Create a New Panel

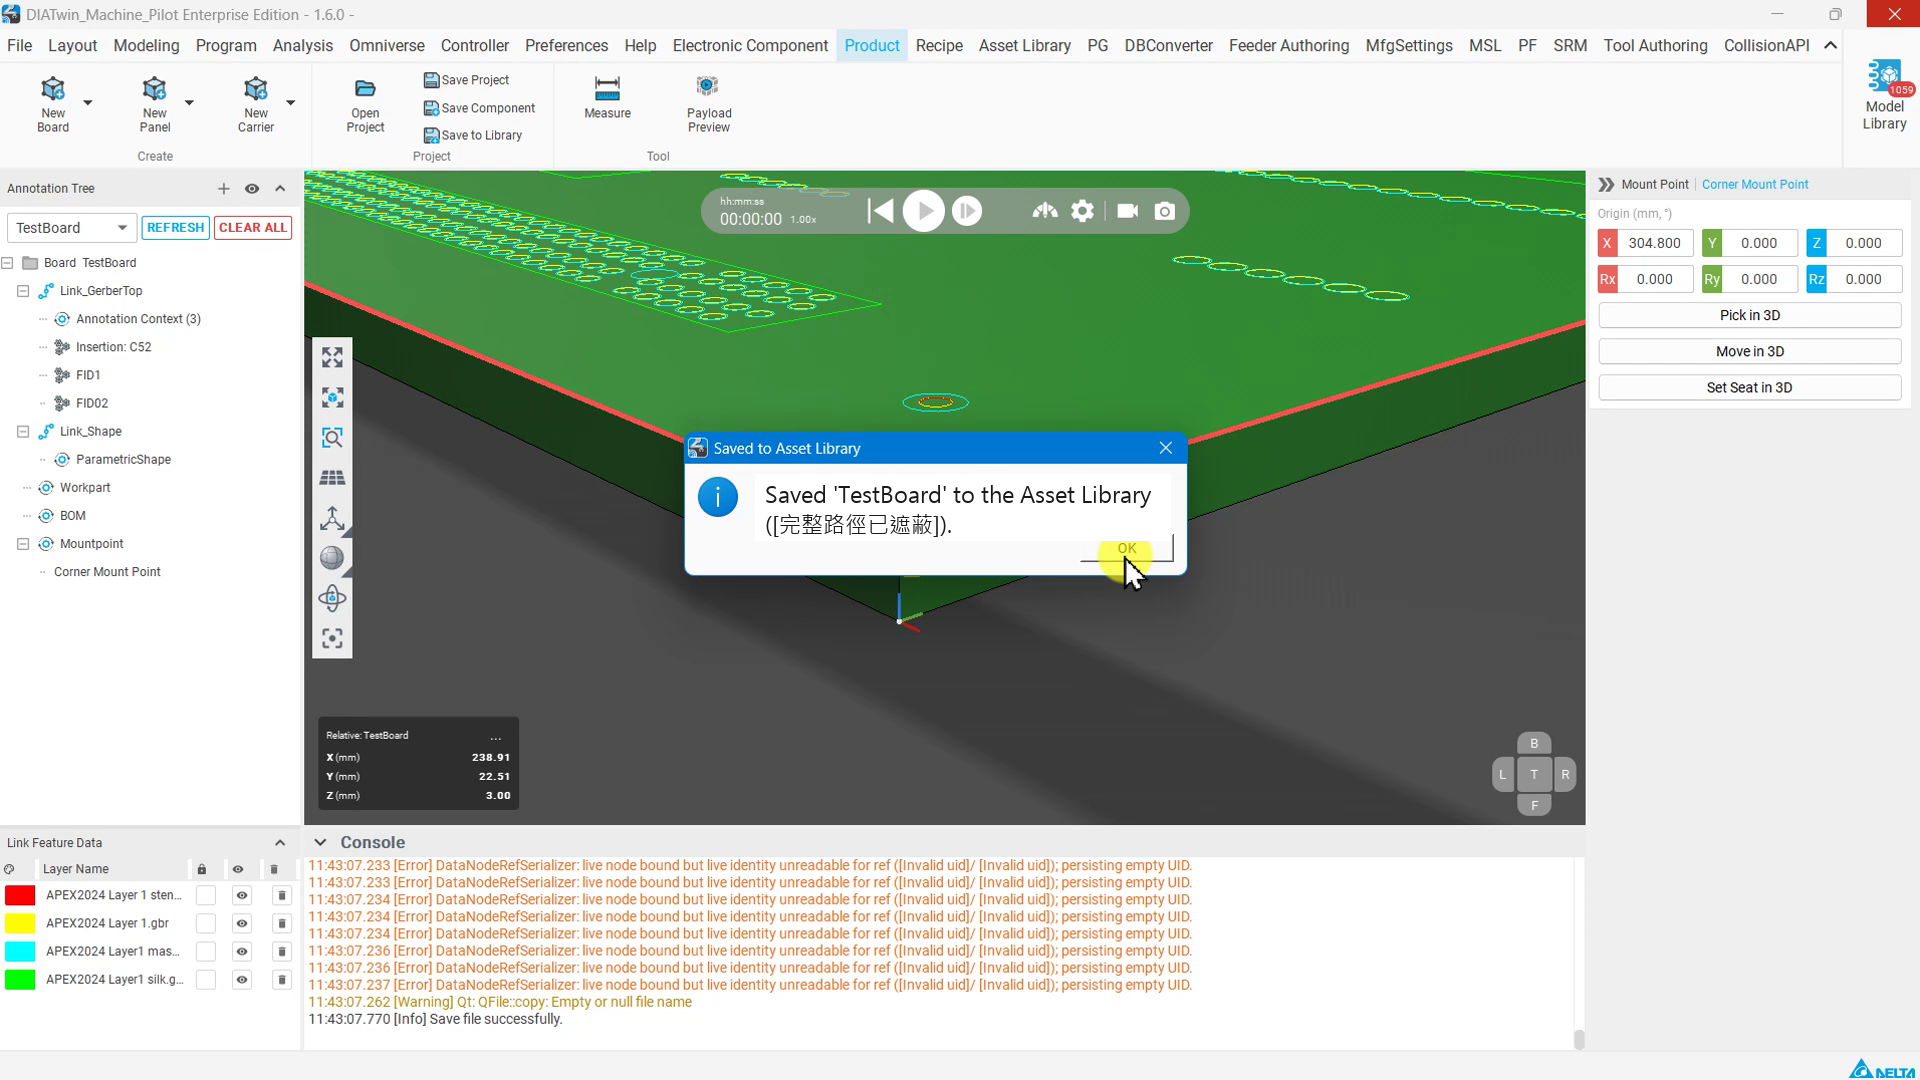(154, 103)
